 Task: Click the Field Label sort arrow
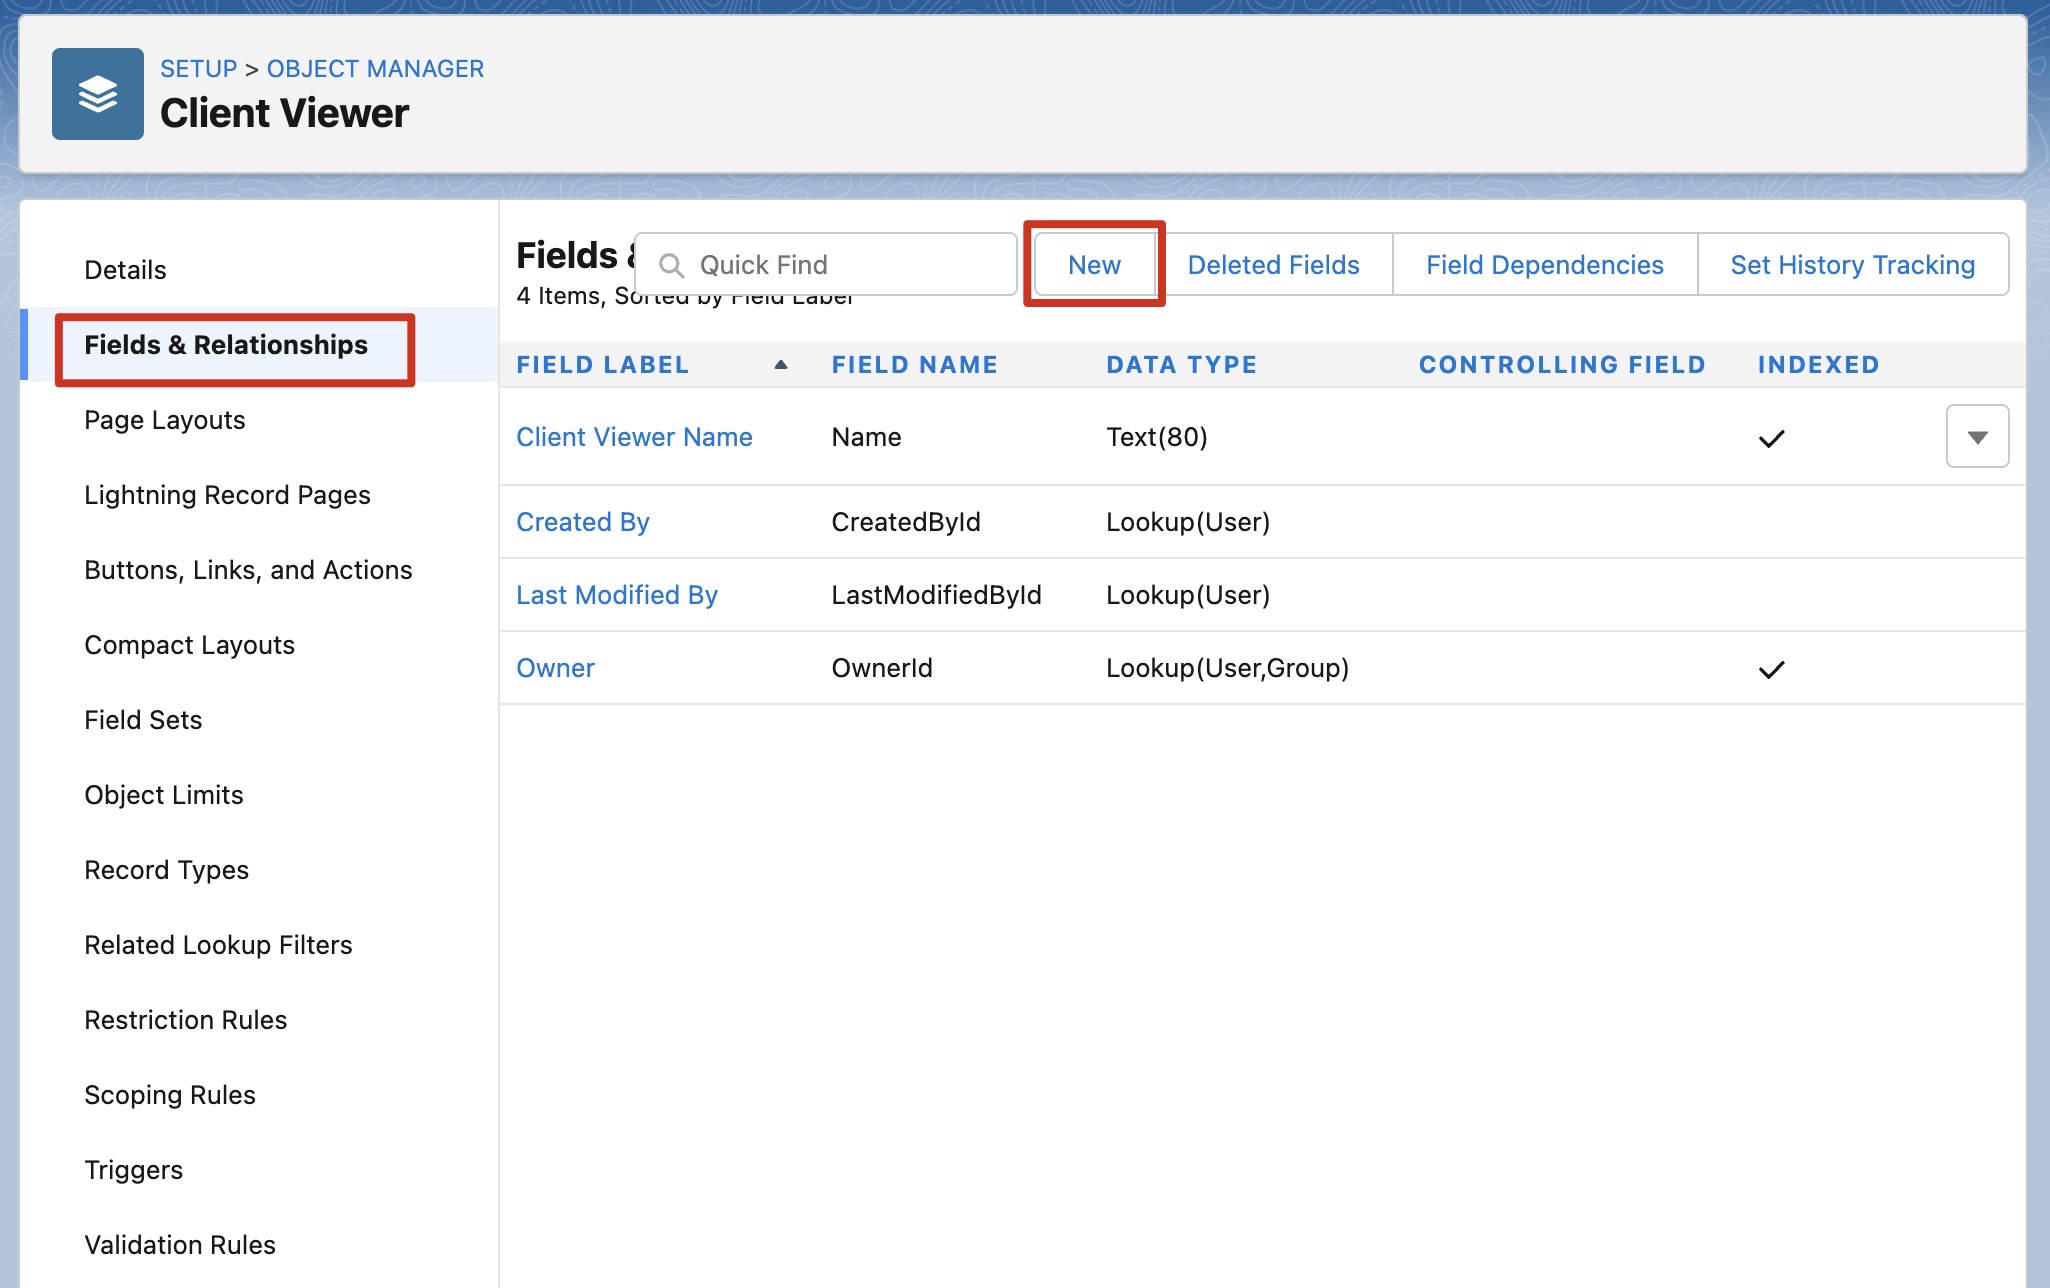pyautogui.click(x=781, y=365)
